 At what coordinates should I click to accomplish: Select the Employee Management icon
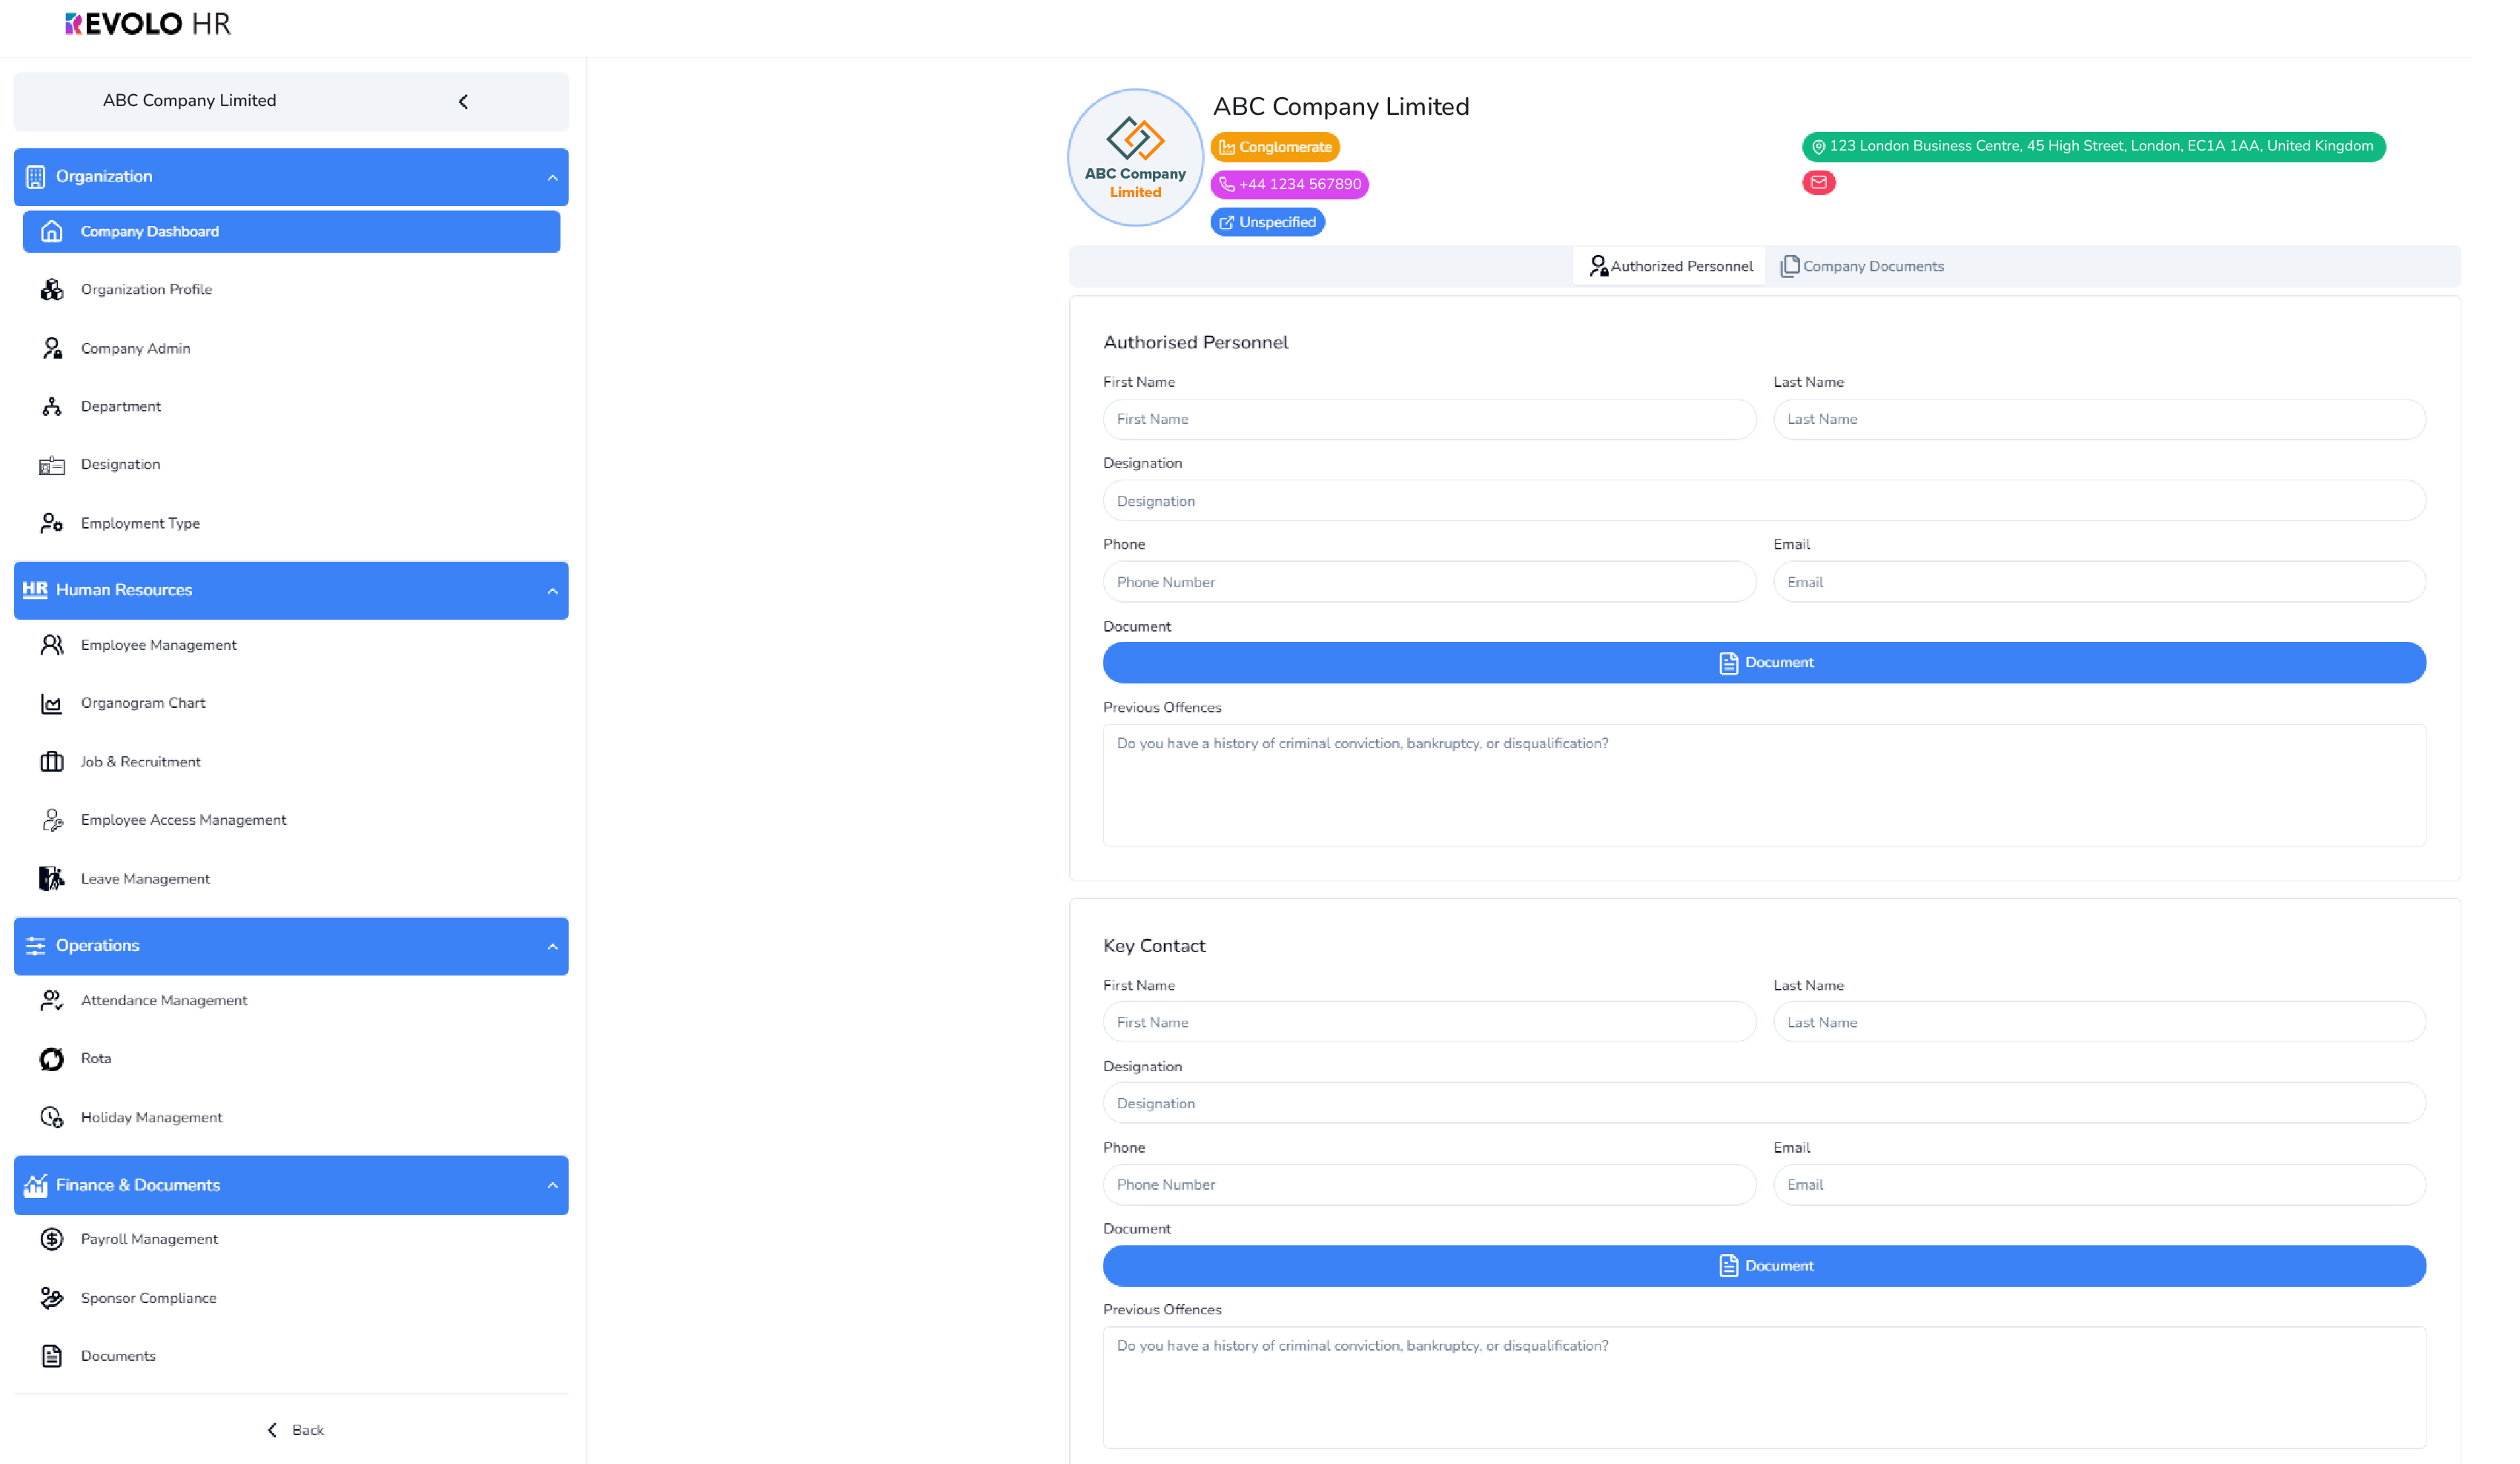point(54,645)
